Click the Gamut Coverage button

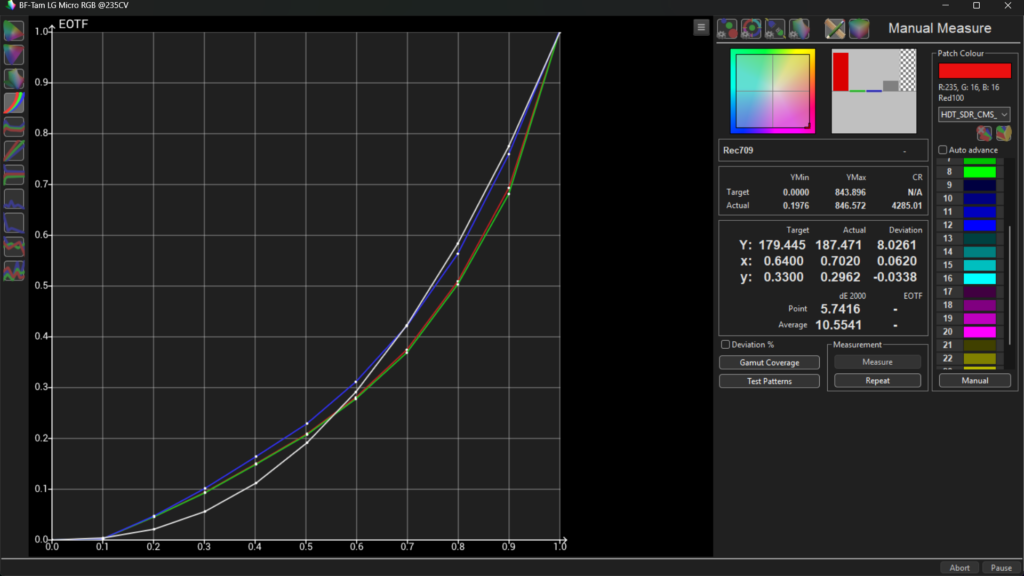pos(769,362)
